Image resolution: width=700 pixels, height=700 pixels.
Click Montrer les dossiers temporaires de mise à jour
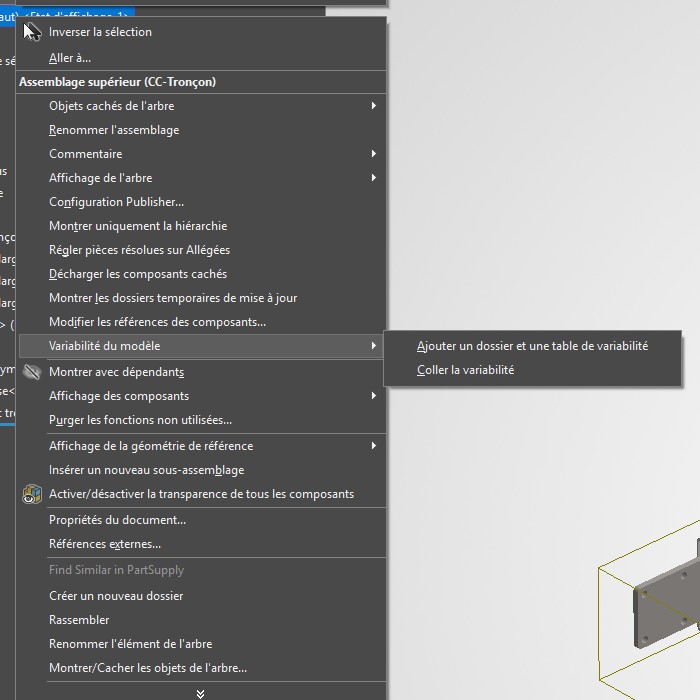[173, 298]
